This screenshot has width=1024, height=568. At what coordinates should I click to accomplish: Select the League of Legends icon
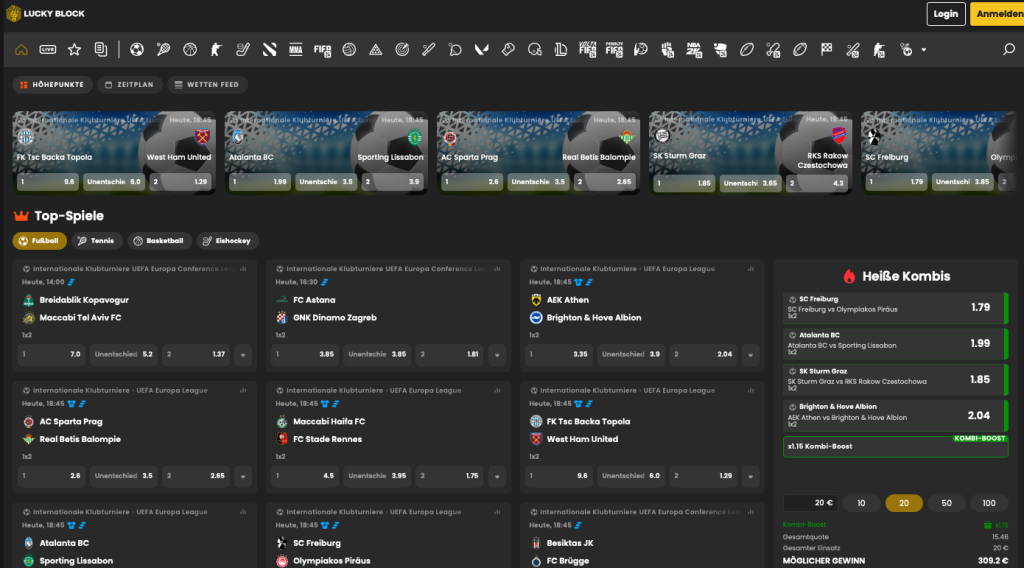click(x=561, y=50)
